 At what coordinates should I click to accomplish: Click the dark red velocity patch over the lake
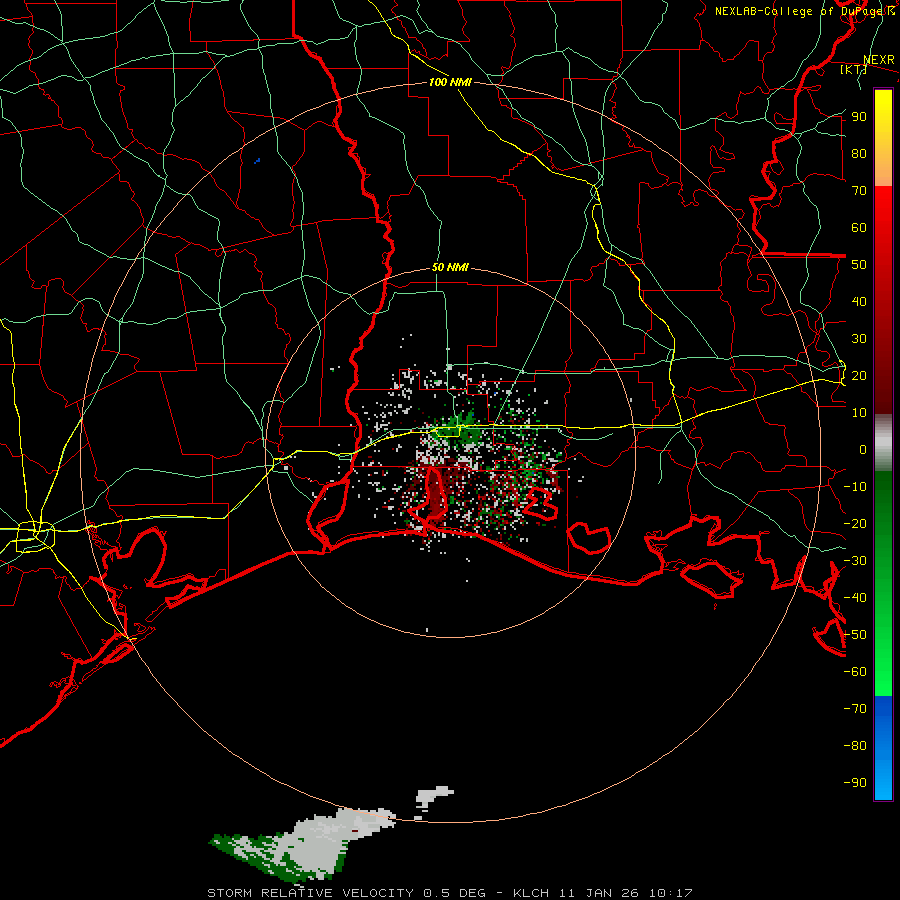point(436,494)
